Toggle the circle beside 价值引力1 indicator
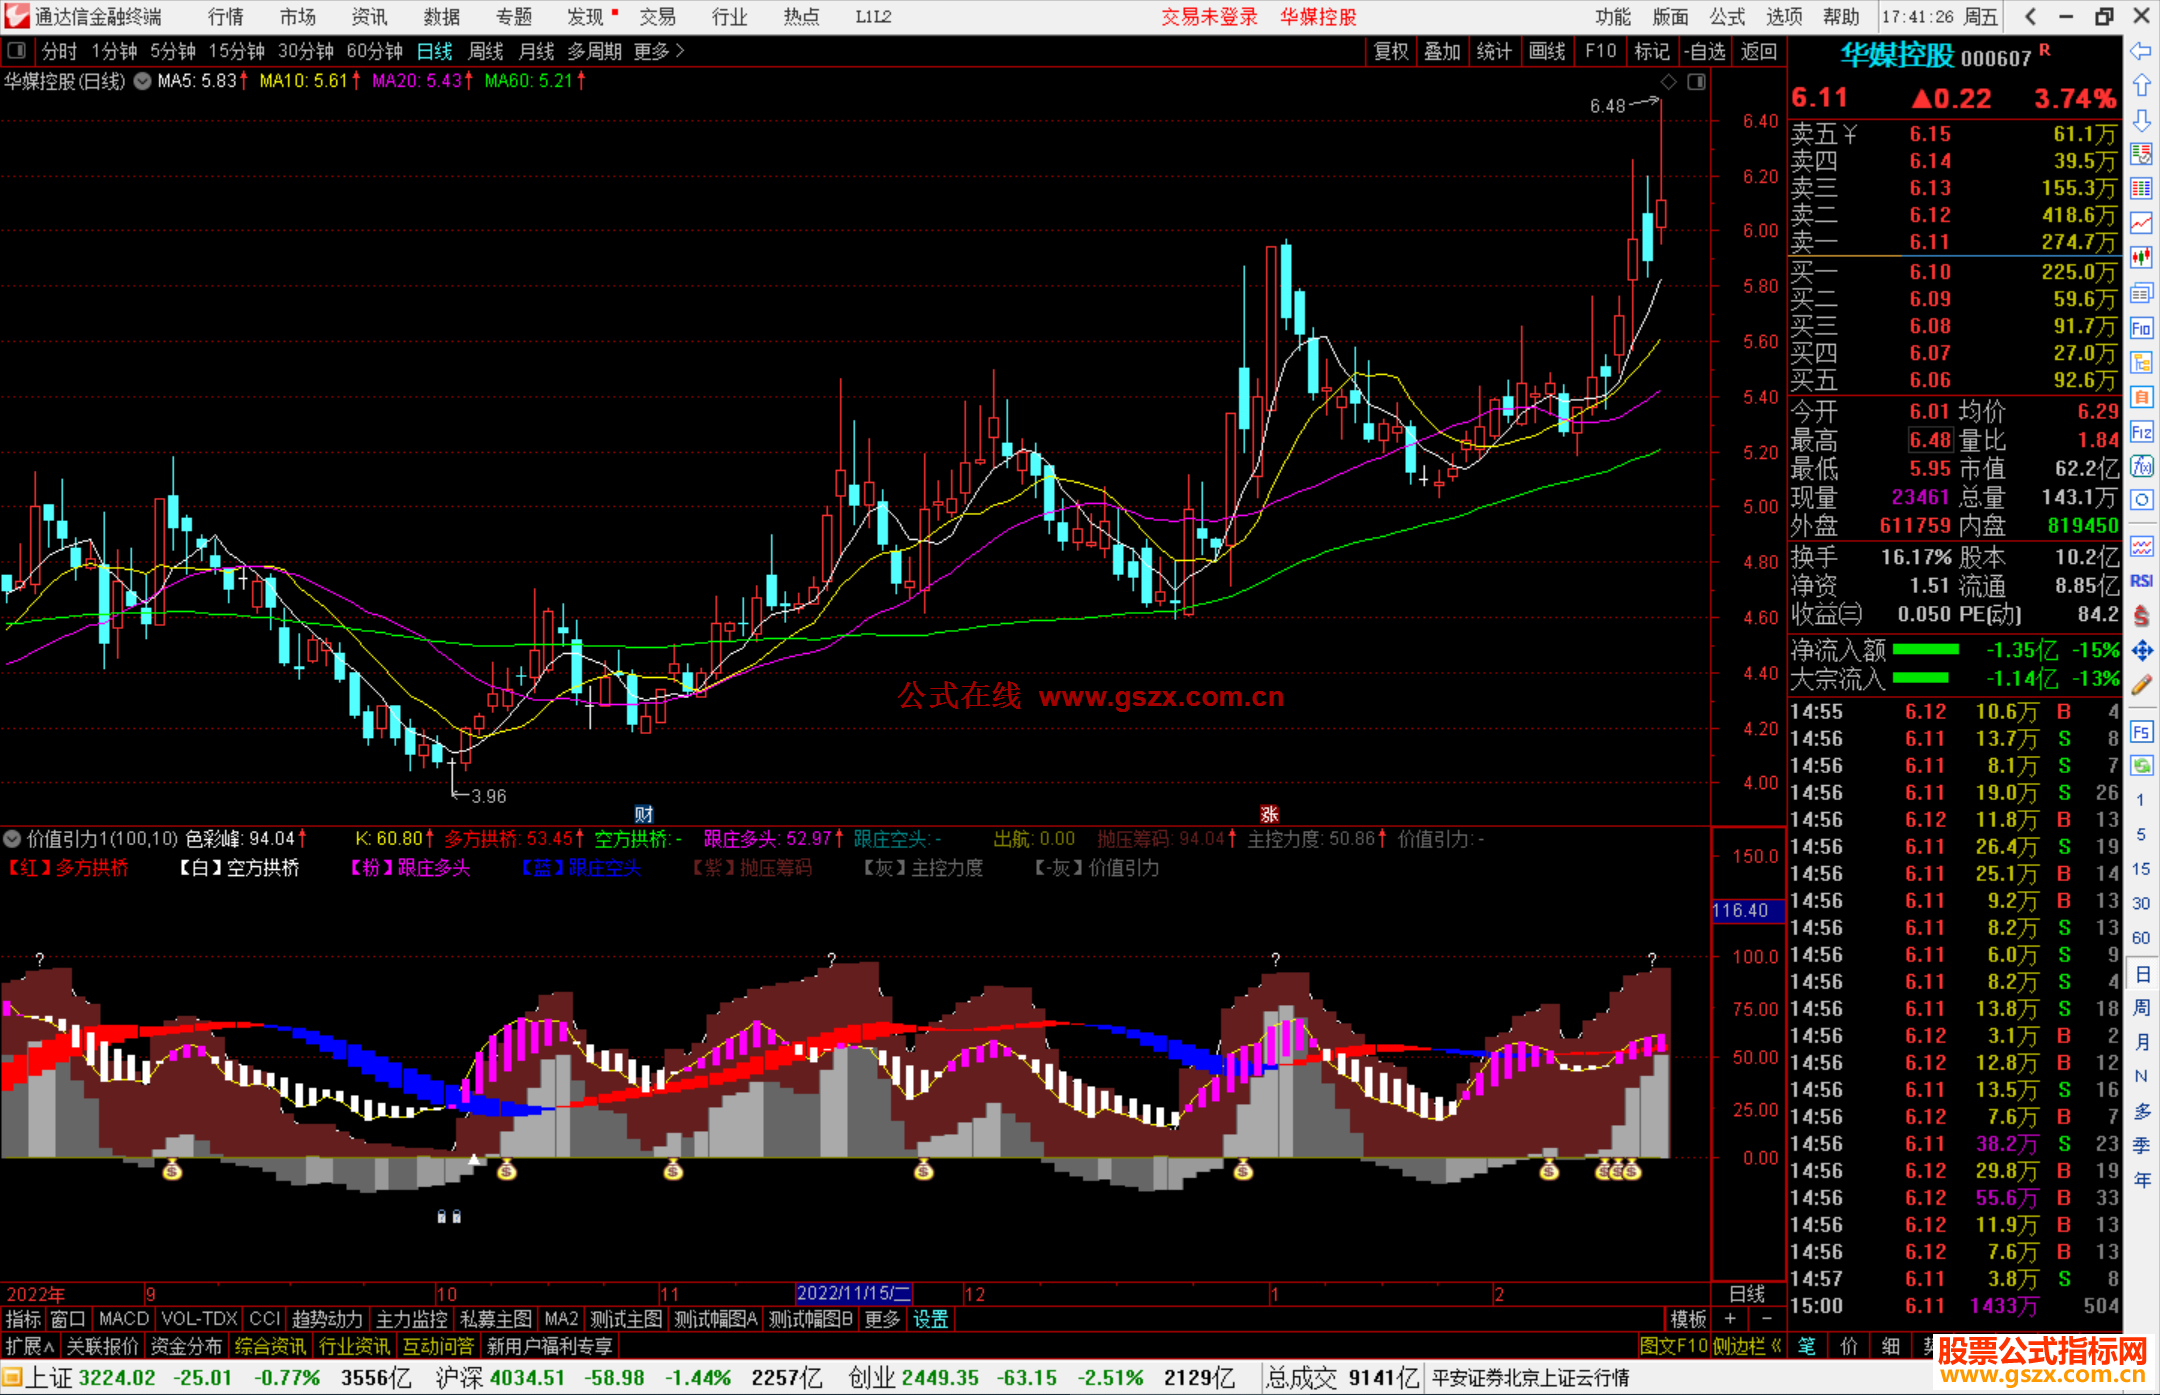The height and width of the screenshot is (1395, 2160). (x=12, y=839)
